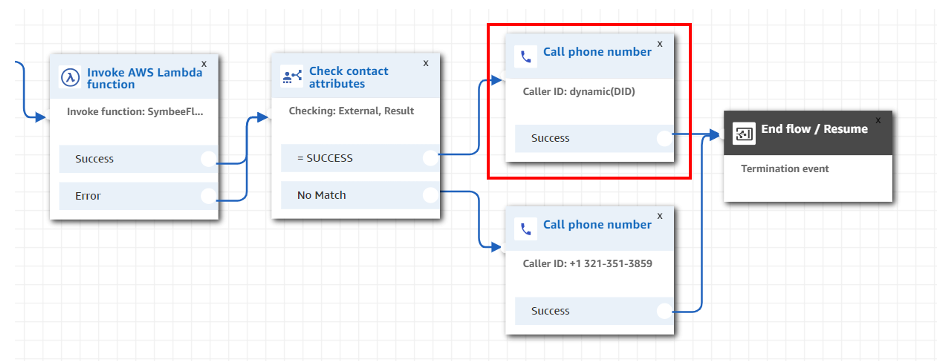Remove the Invoke AWS Lambda function block
The image size is (937, 361).
click(204, 63)
